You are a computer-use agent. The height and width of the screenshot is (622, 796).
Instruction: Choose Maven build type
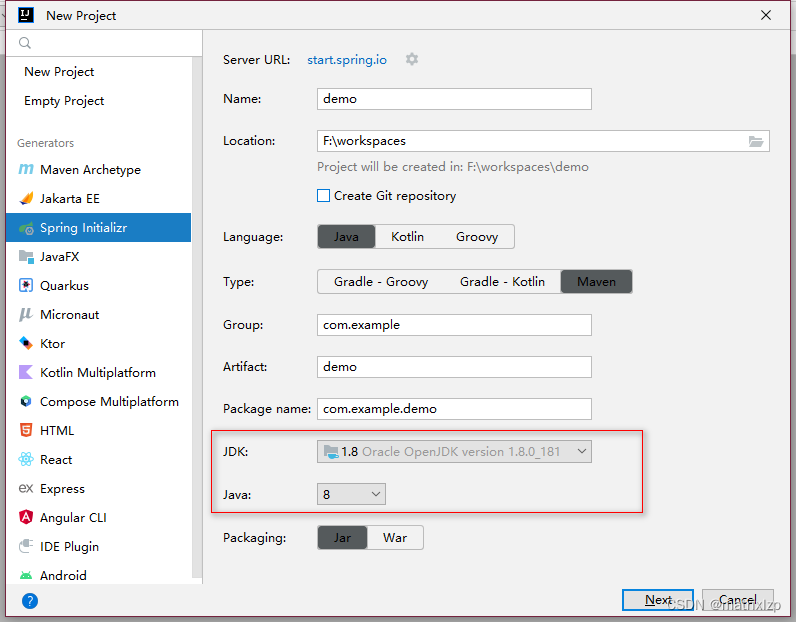[x=596, y=282]
